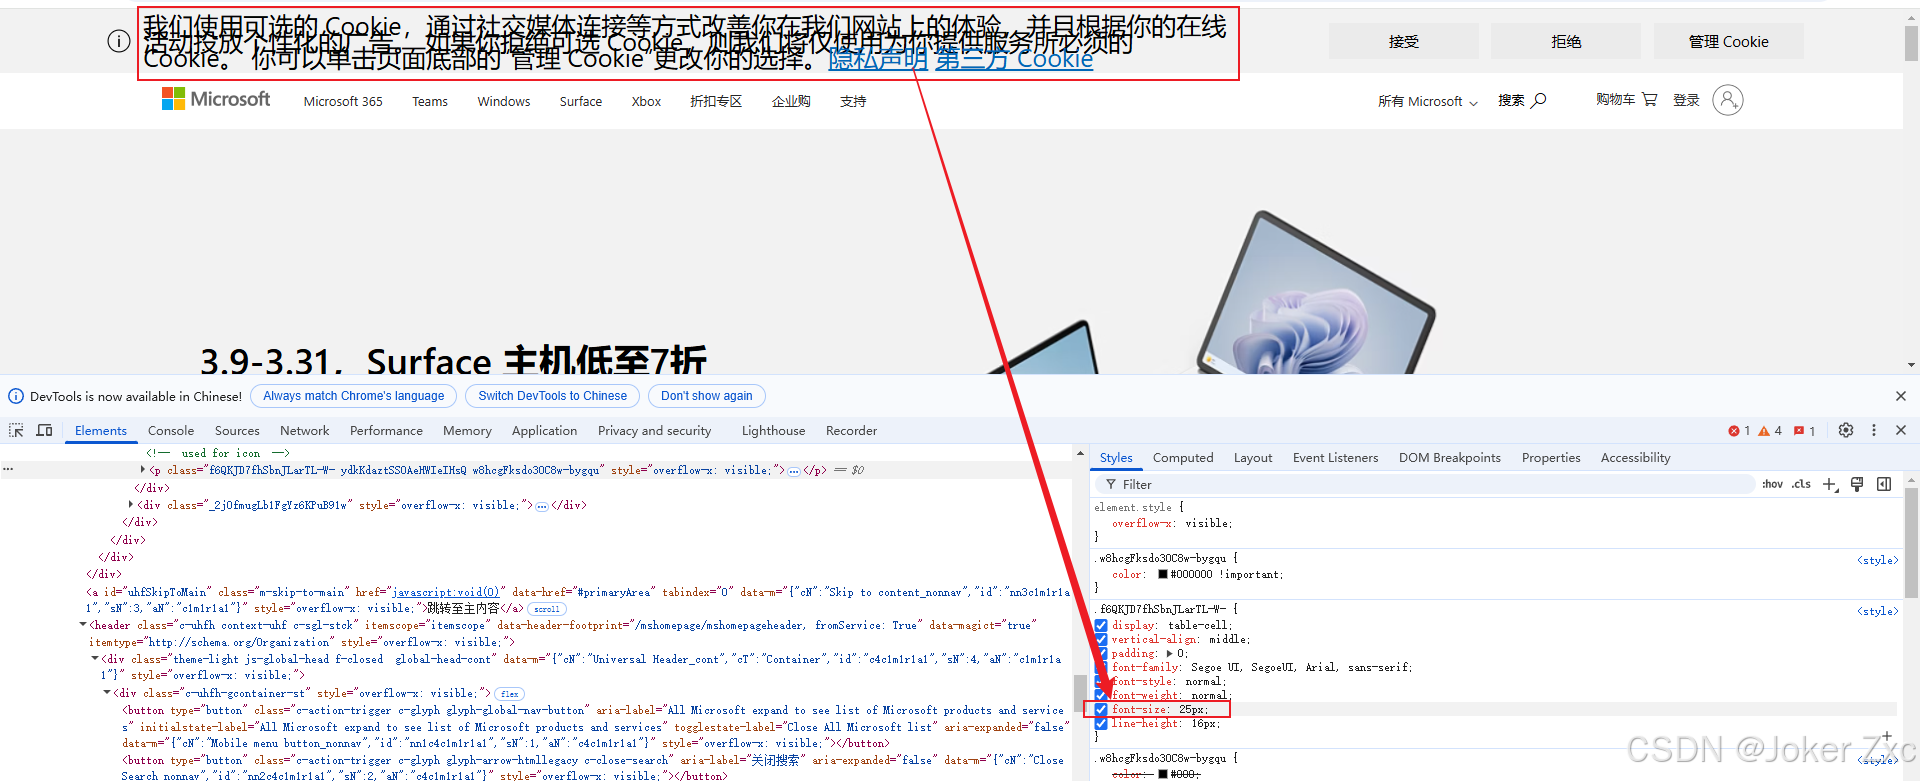This screenshot has height=781, width=1920.
Task: Switch to the Network tab
Action: (305, 431)
